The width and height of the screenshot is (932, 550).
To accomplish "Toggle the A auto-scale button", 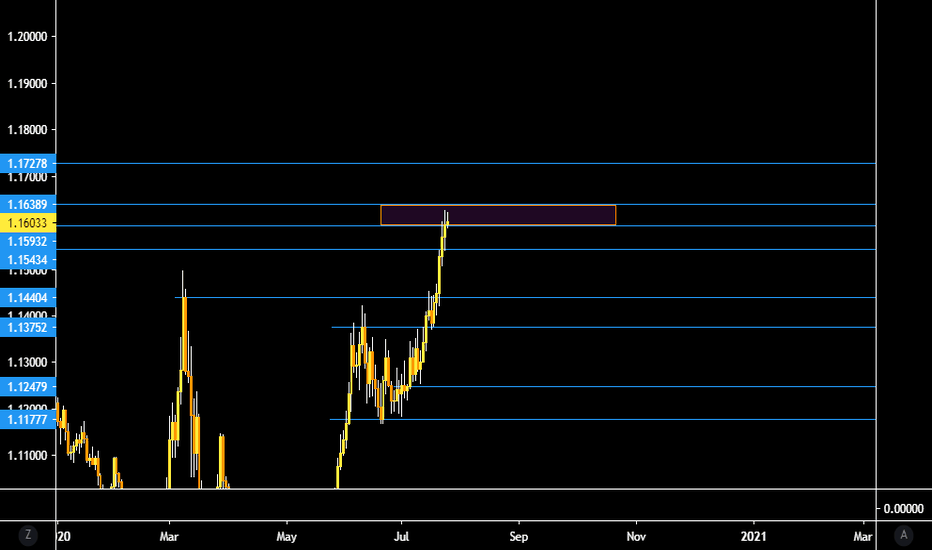I will (903, 535).
